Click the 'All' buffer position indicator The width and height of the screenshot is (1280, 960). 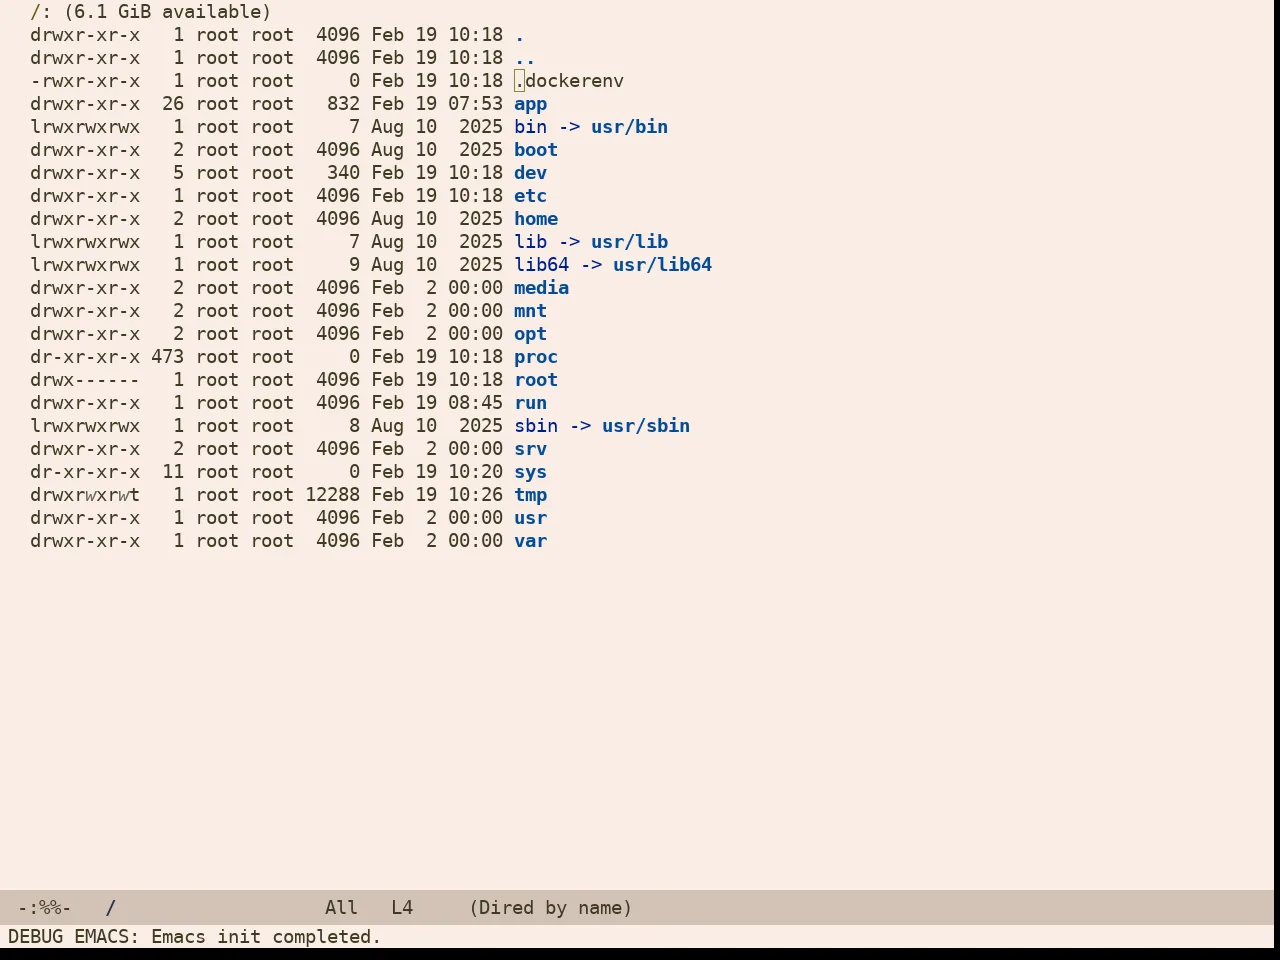(x=341, y=908)
